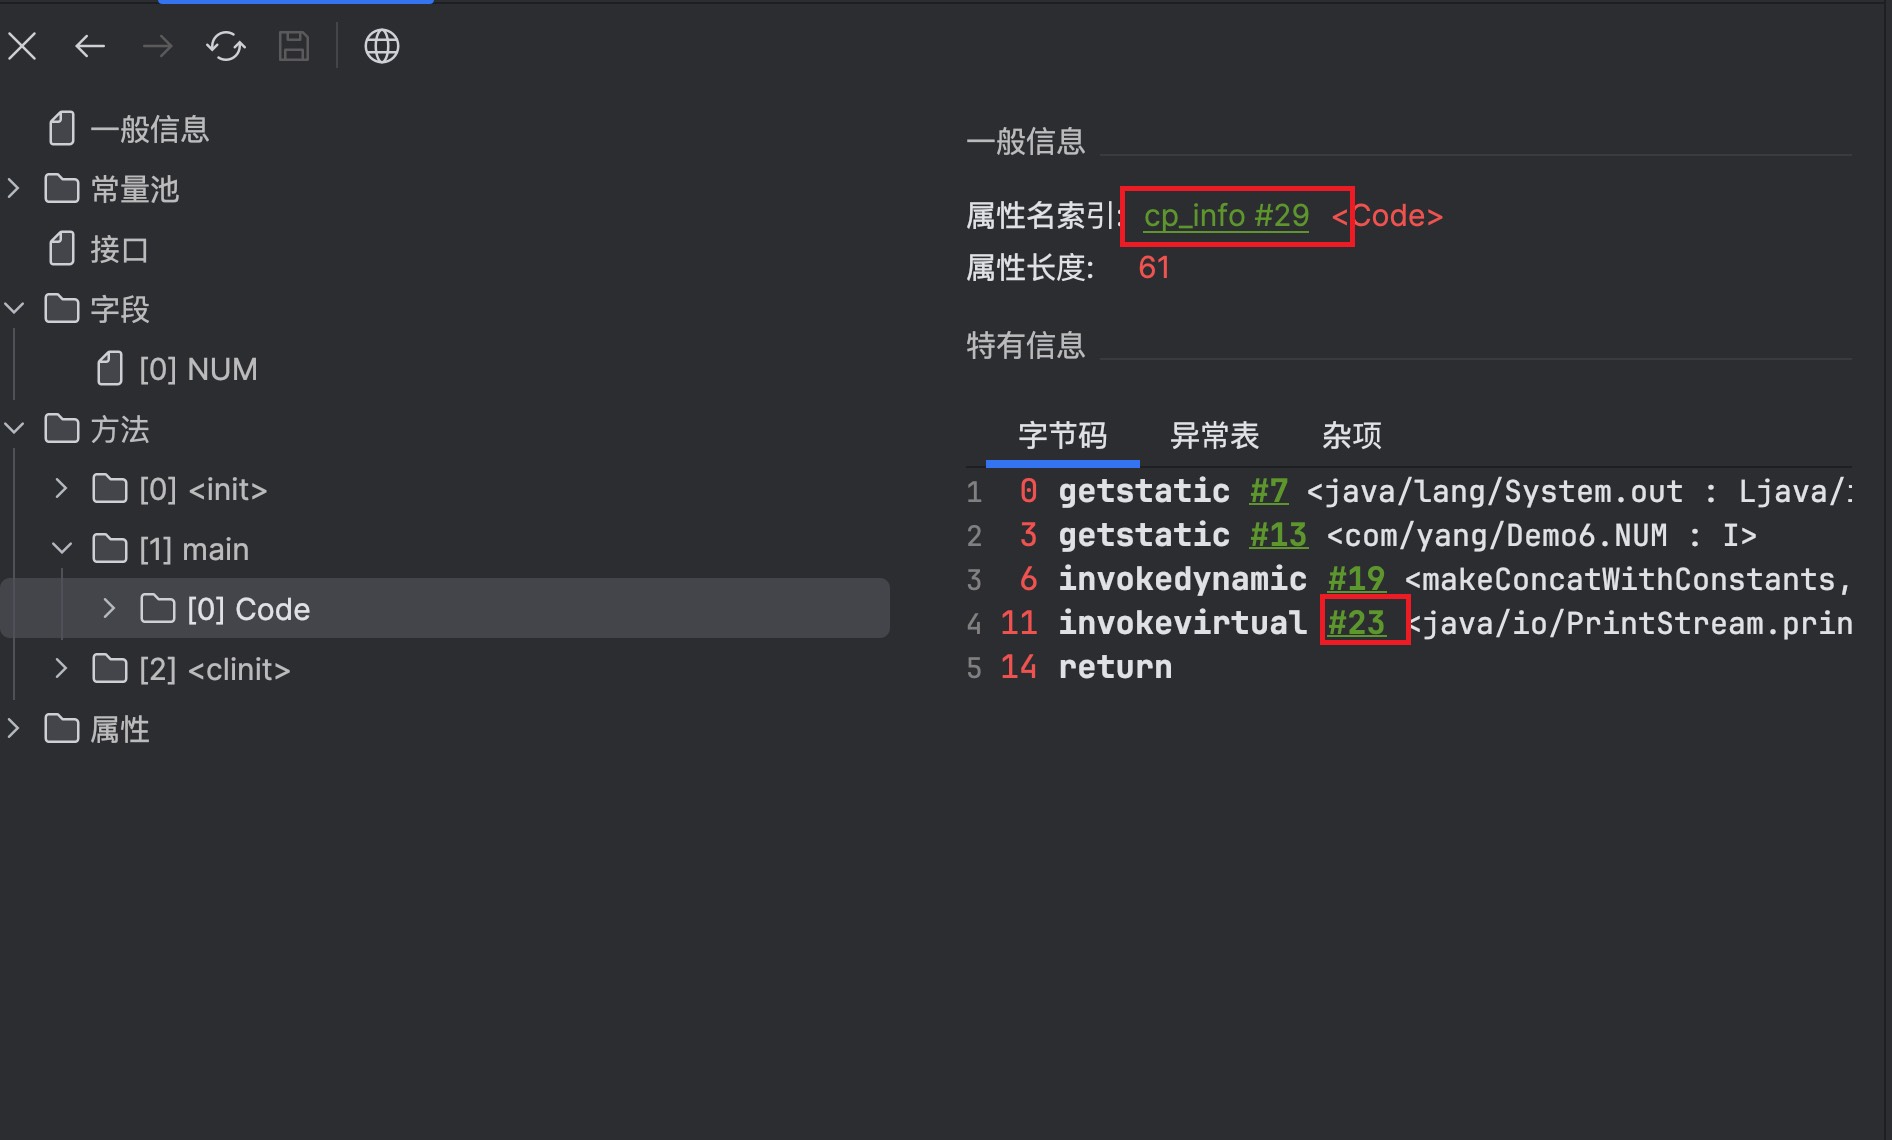Click the forward arrow icon
The height and width of the screenshot is (1140, 1892).
click(157, 46)
